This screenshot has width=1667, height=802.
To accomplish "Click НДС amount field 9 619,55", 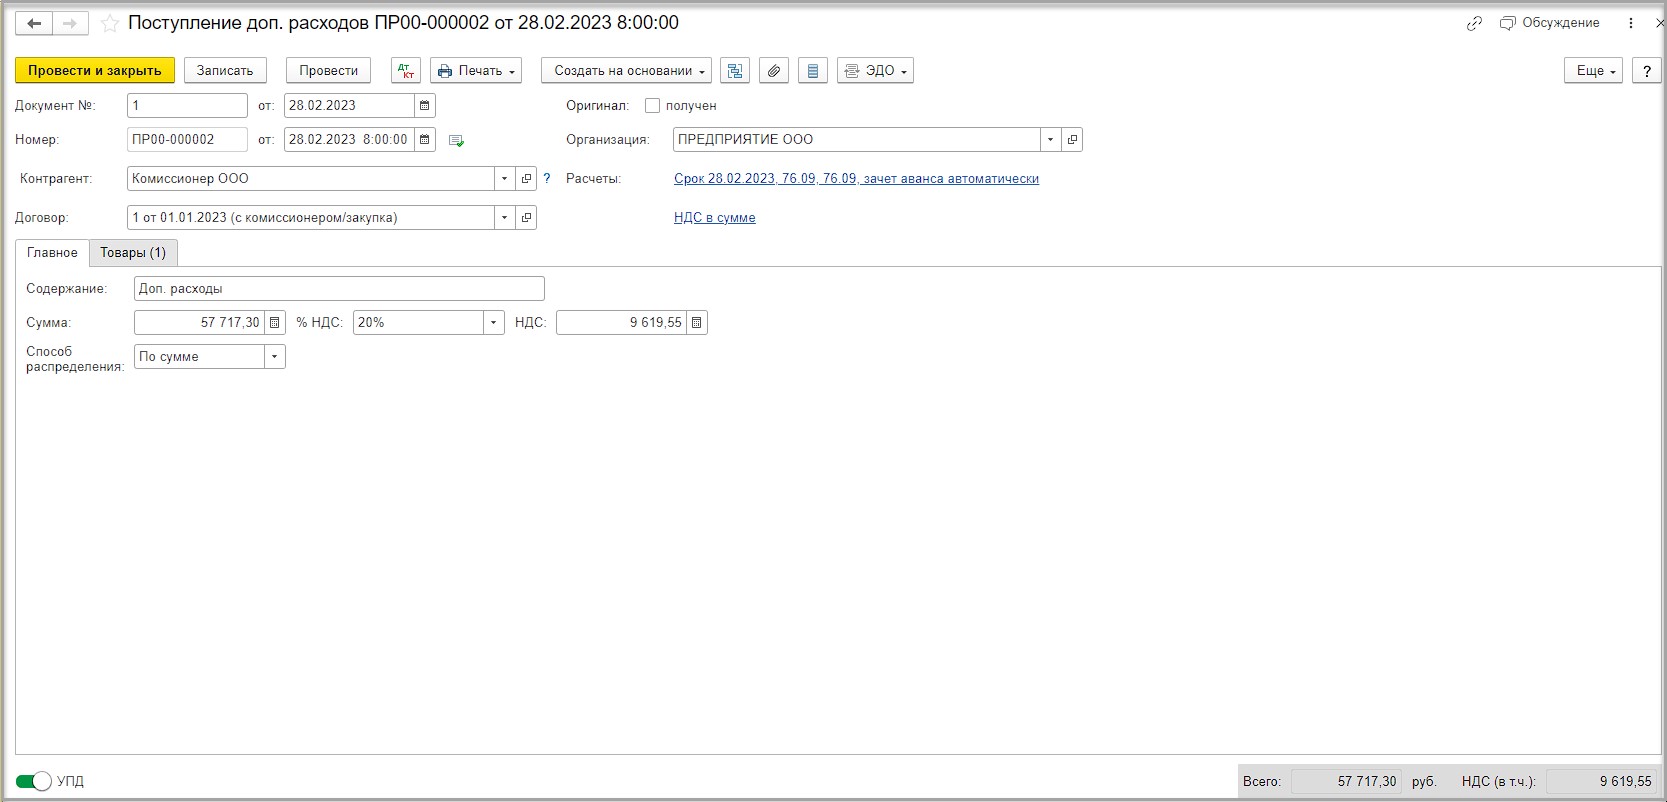I will pos(621,322).
